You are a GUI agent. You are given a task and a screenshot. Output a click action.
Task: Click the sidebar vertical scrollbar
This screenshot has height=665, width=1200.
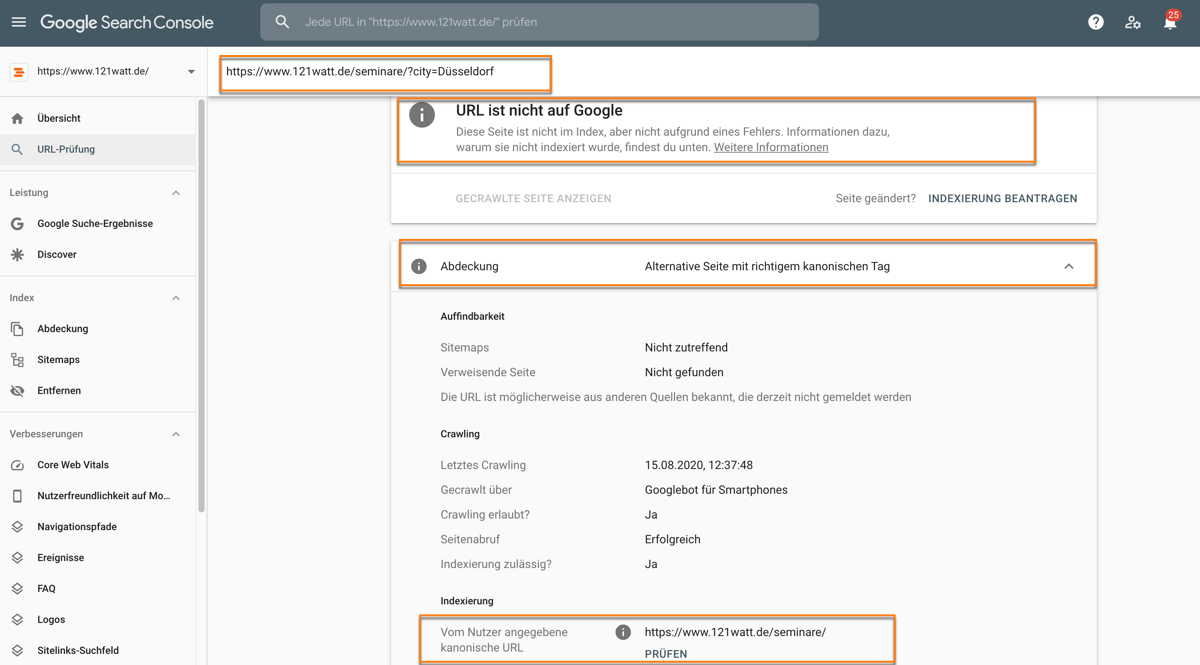(201, 305)
